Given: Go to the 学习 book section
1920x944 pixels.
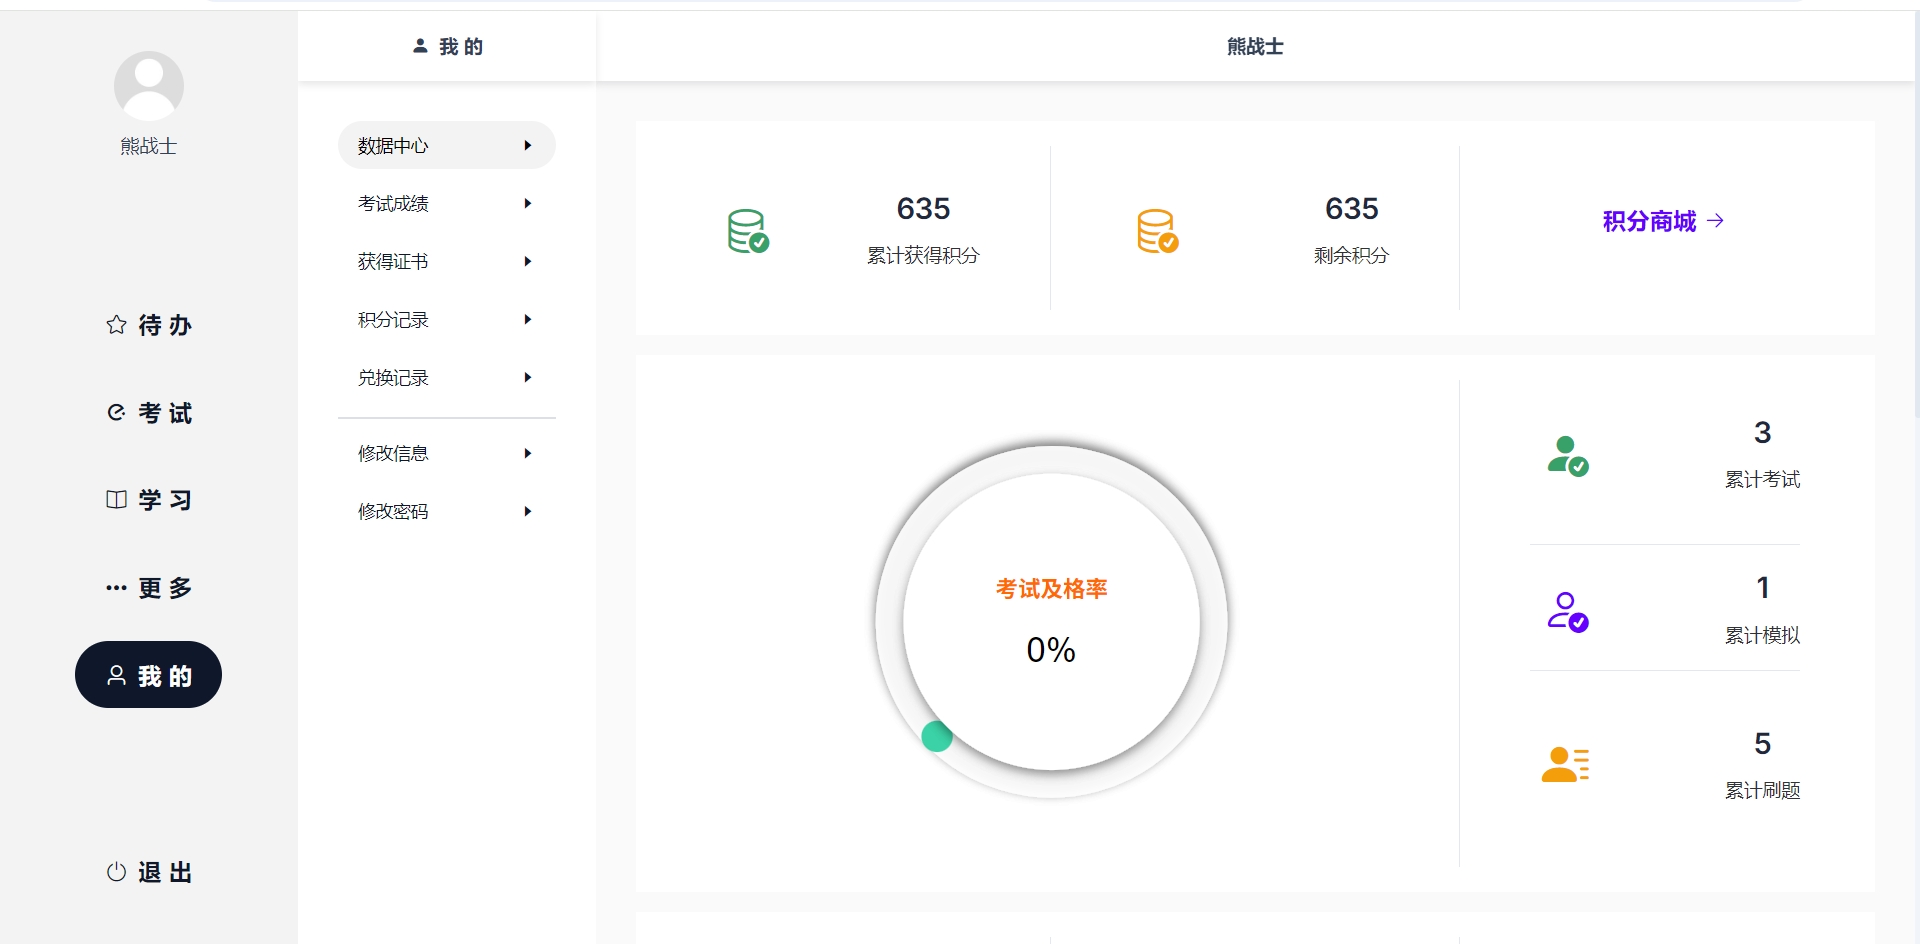Looking at the screenshot, I should click(149, 500).
